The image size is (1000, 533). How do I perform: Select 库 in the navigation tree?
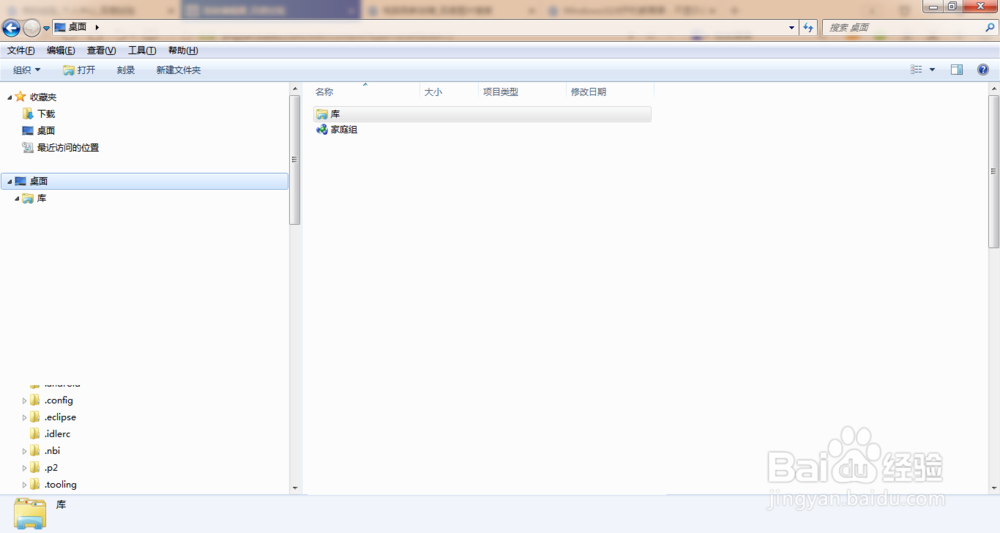click(41, 198)
